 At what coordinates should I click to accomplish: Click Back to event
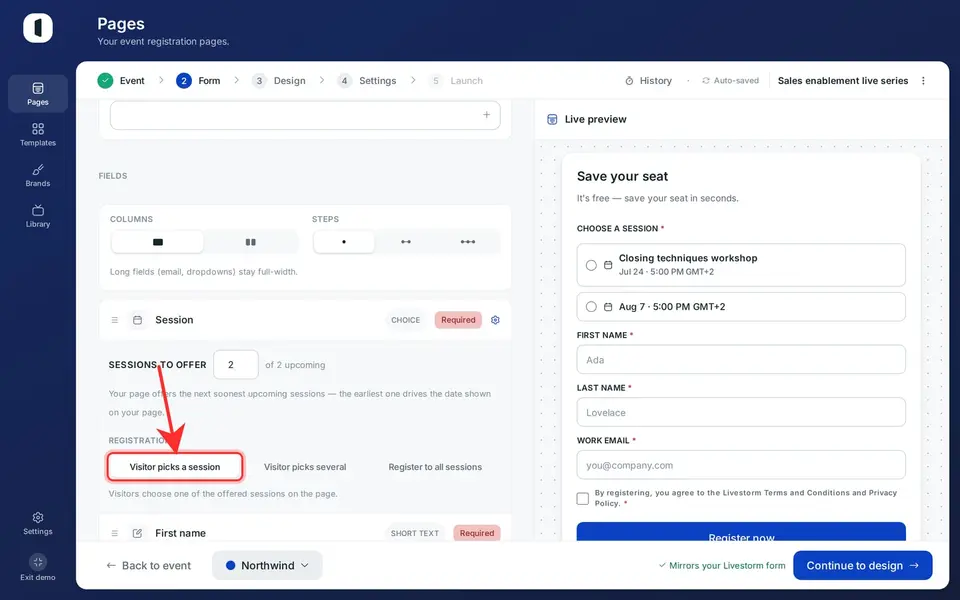pyautogui.click(x=149, y=566)
